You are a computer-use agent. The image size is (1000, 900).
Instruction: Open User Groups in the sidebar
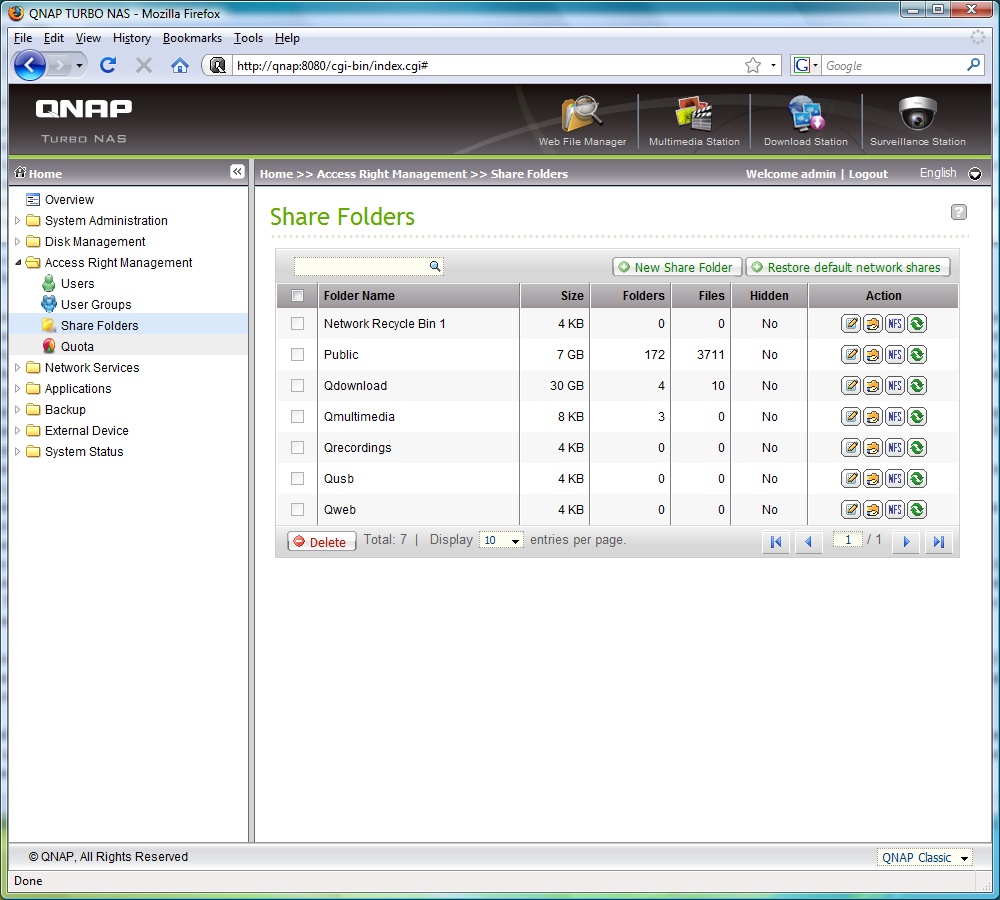(x=96, y=304)
